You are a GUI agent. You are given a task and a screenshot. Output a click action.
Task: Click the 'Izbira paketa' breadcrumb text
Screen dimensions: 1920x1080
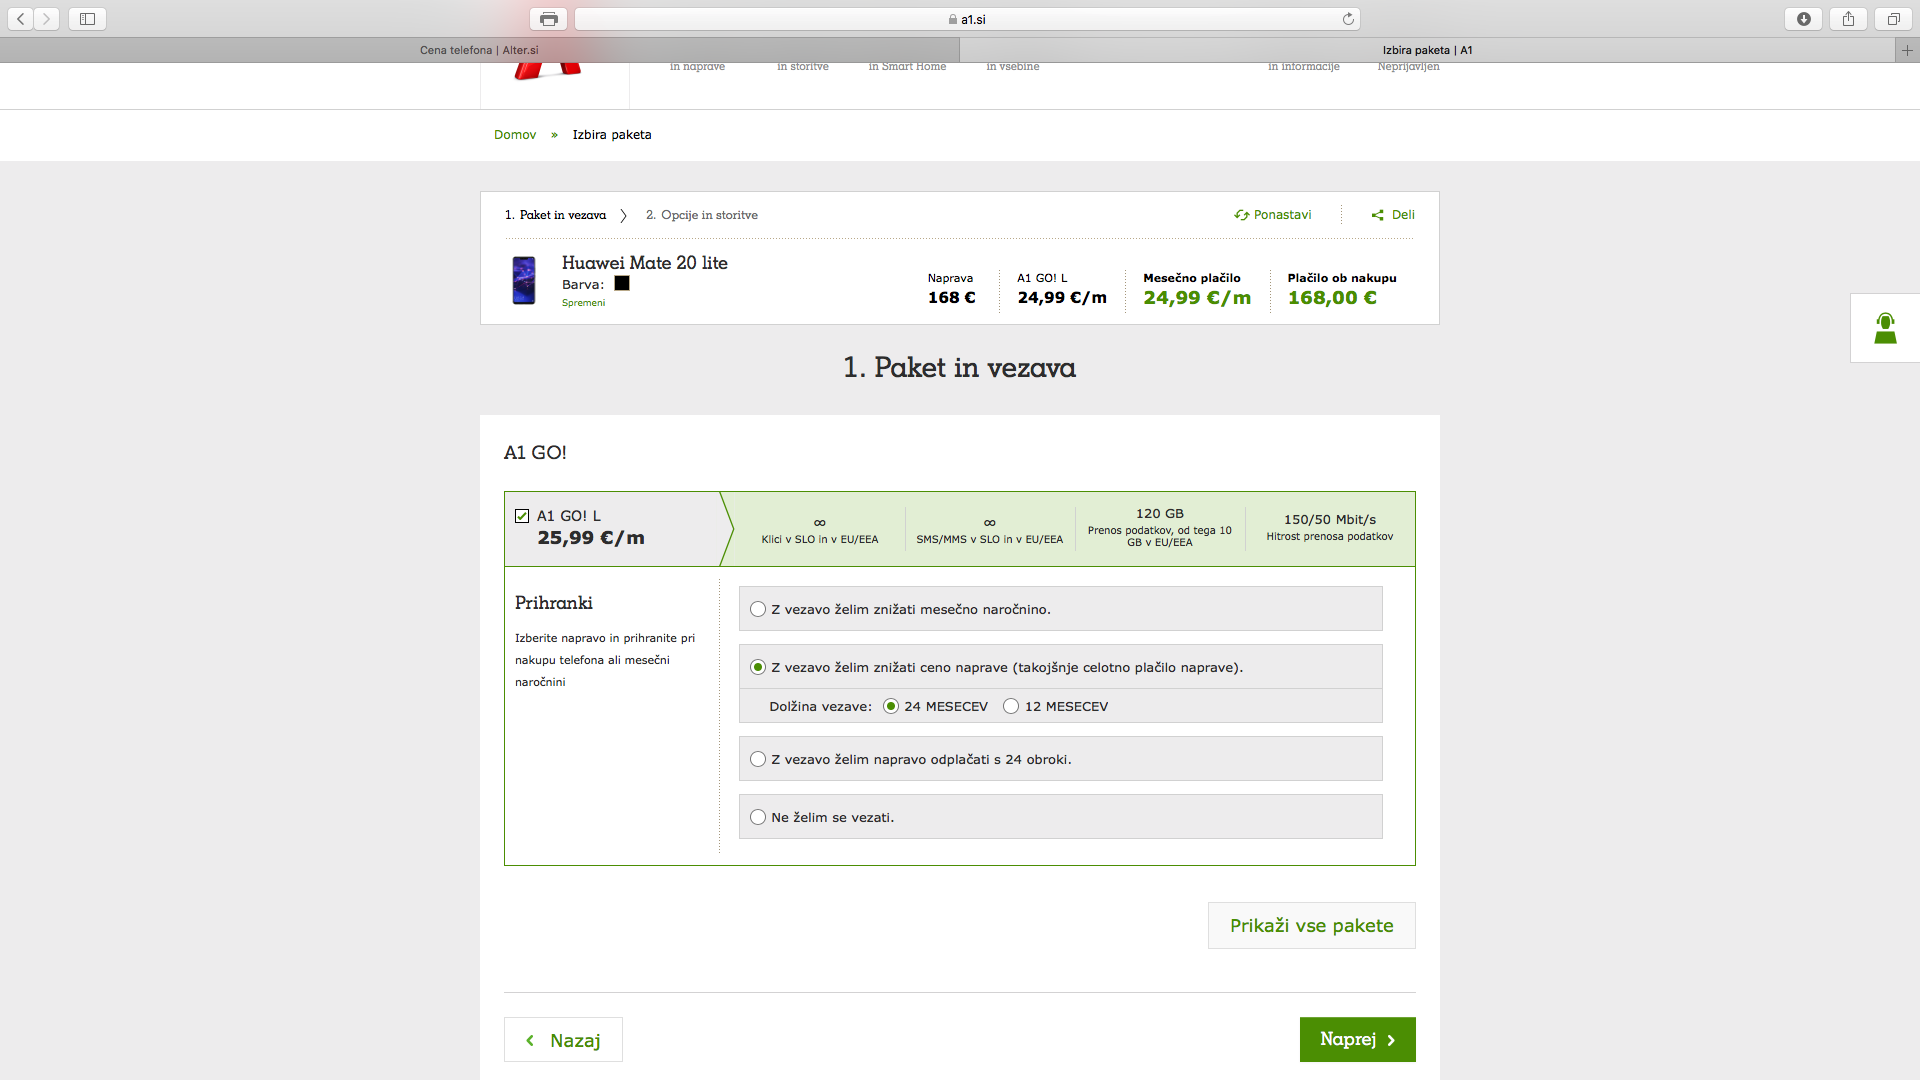pos(612,135)
